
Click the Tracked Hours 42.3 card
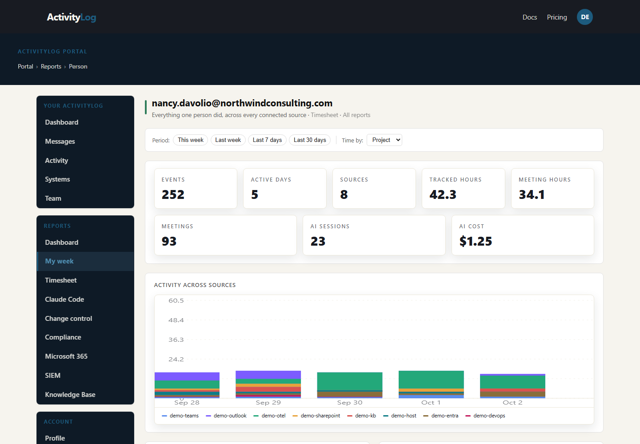[463, 189]
